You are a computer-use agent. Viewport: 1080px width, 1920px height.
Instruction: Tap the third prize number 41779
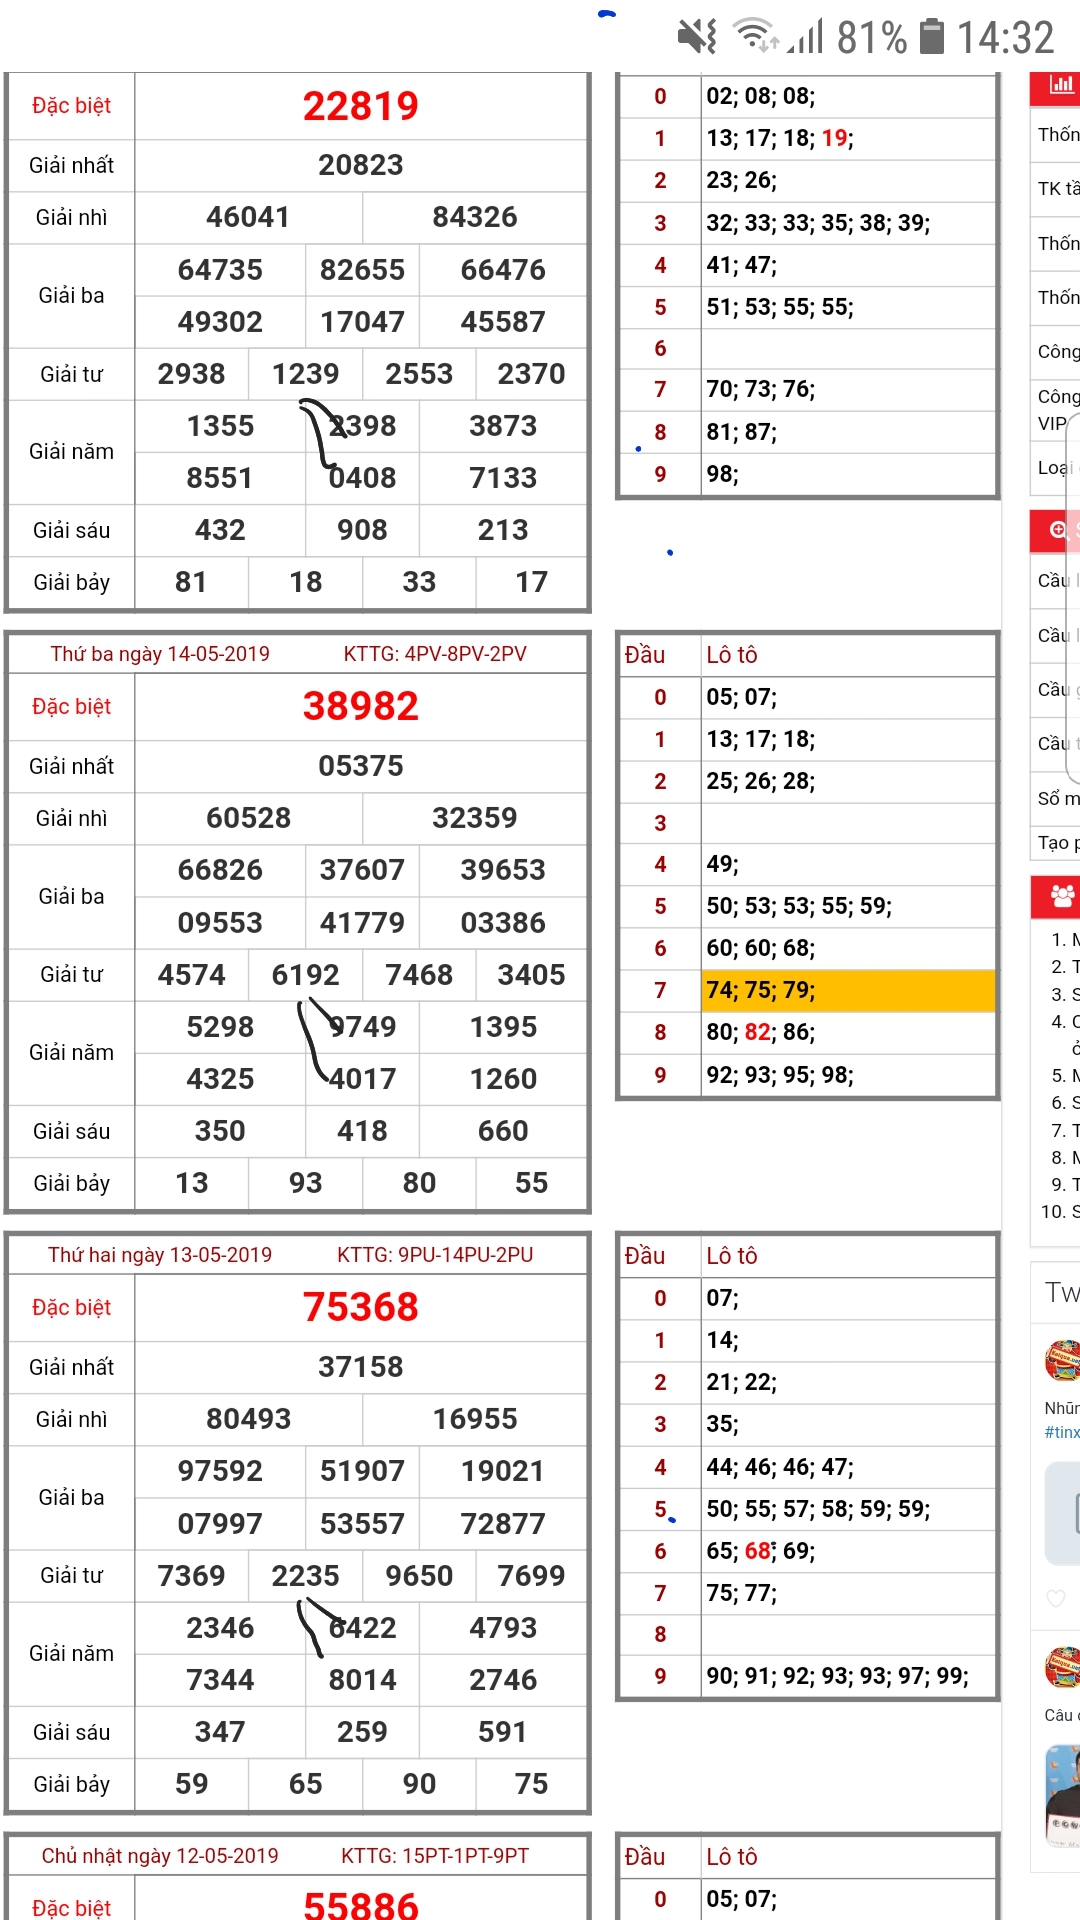point(362,923)
